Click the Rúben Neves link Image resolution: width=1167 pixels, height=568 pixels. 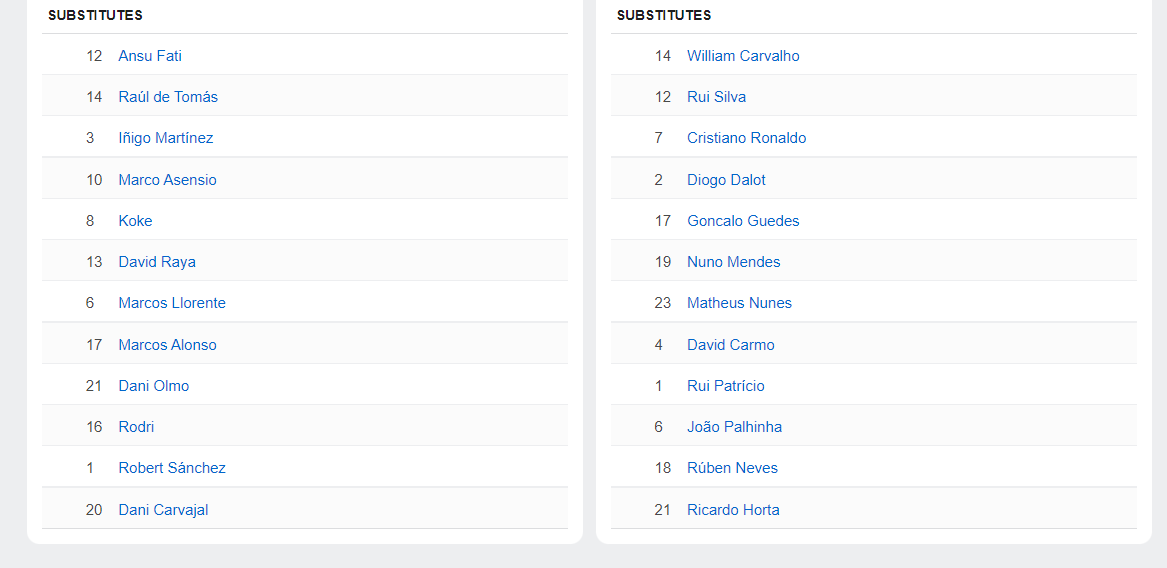click(732, 468)
